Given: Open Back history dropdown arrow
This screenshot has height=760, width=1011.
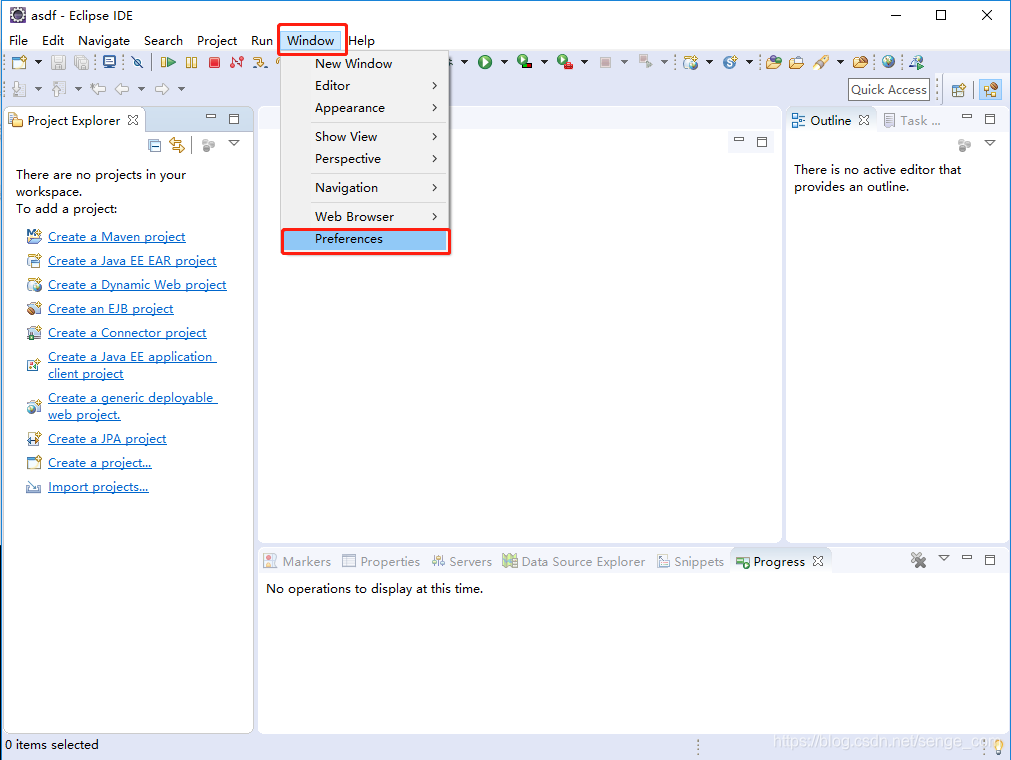Looking at the screenshot, I should click(x=141, y=89).
